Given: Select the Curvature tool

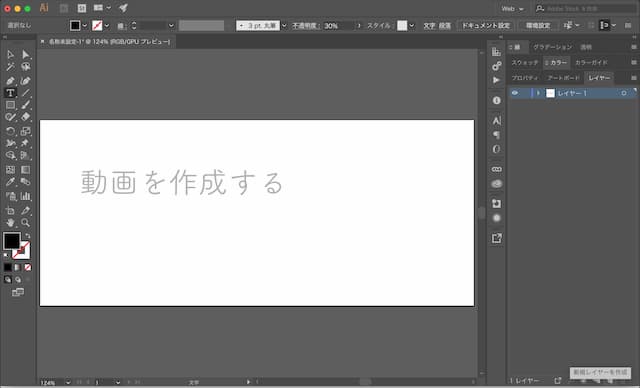Looking at the screenshot, I should pyautogui.click(x=26, y=81).
